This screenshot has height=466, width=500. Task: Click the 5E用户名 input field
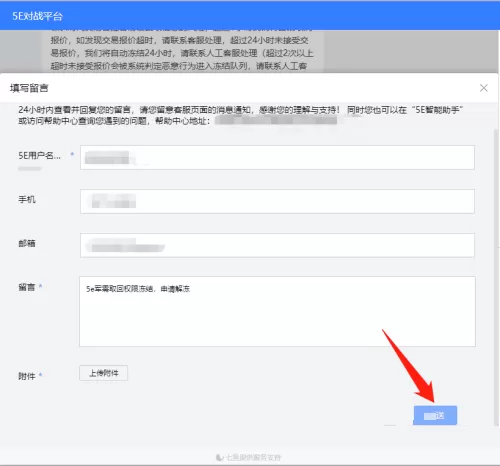[277, 157]
